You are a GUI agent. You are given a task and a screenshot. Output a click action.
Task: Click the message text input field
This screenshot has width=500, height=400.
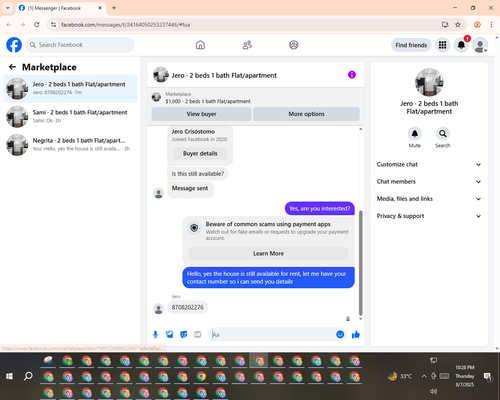tap(272, 334)
